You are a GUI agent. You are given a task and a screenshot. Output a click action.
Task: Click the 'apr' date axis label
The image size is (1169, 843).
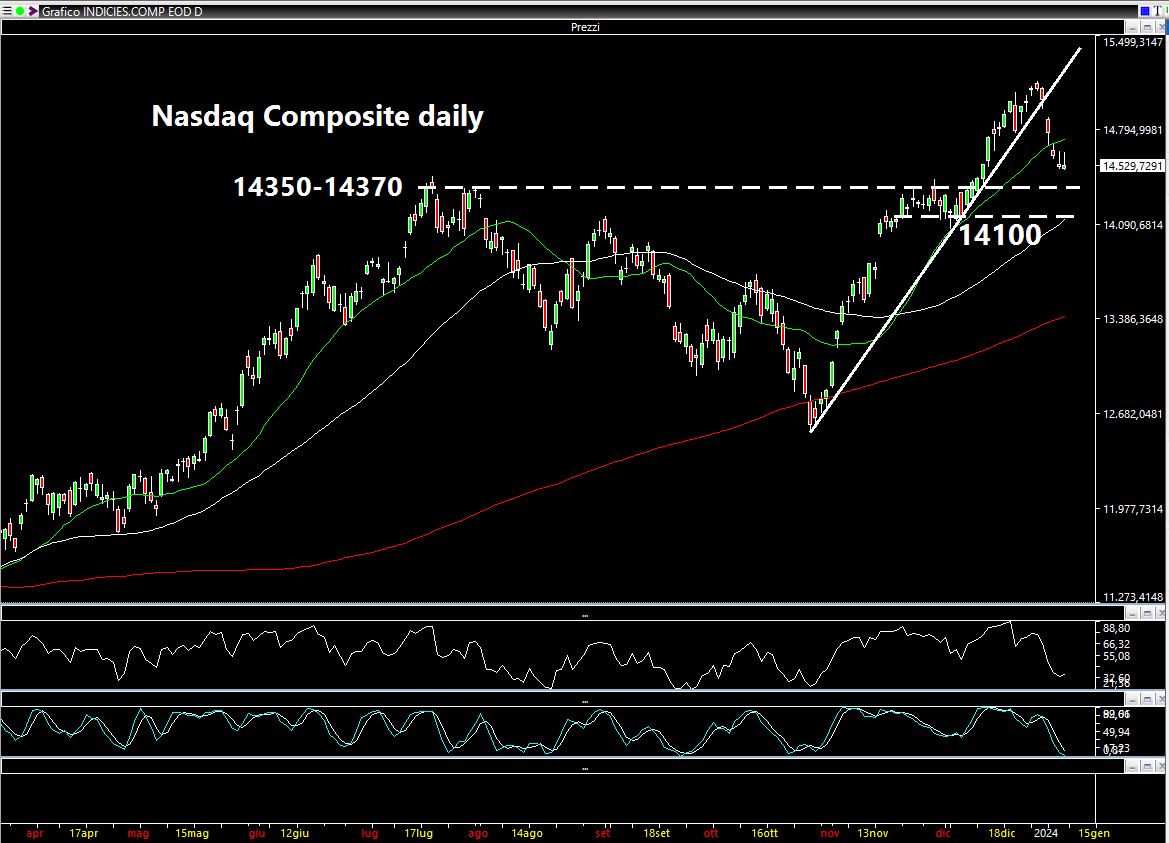pyautogui.click(x=35, y=833)
